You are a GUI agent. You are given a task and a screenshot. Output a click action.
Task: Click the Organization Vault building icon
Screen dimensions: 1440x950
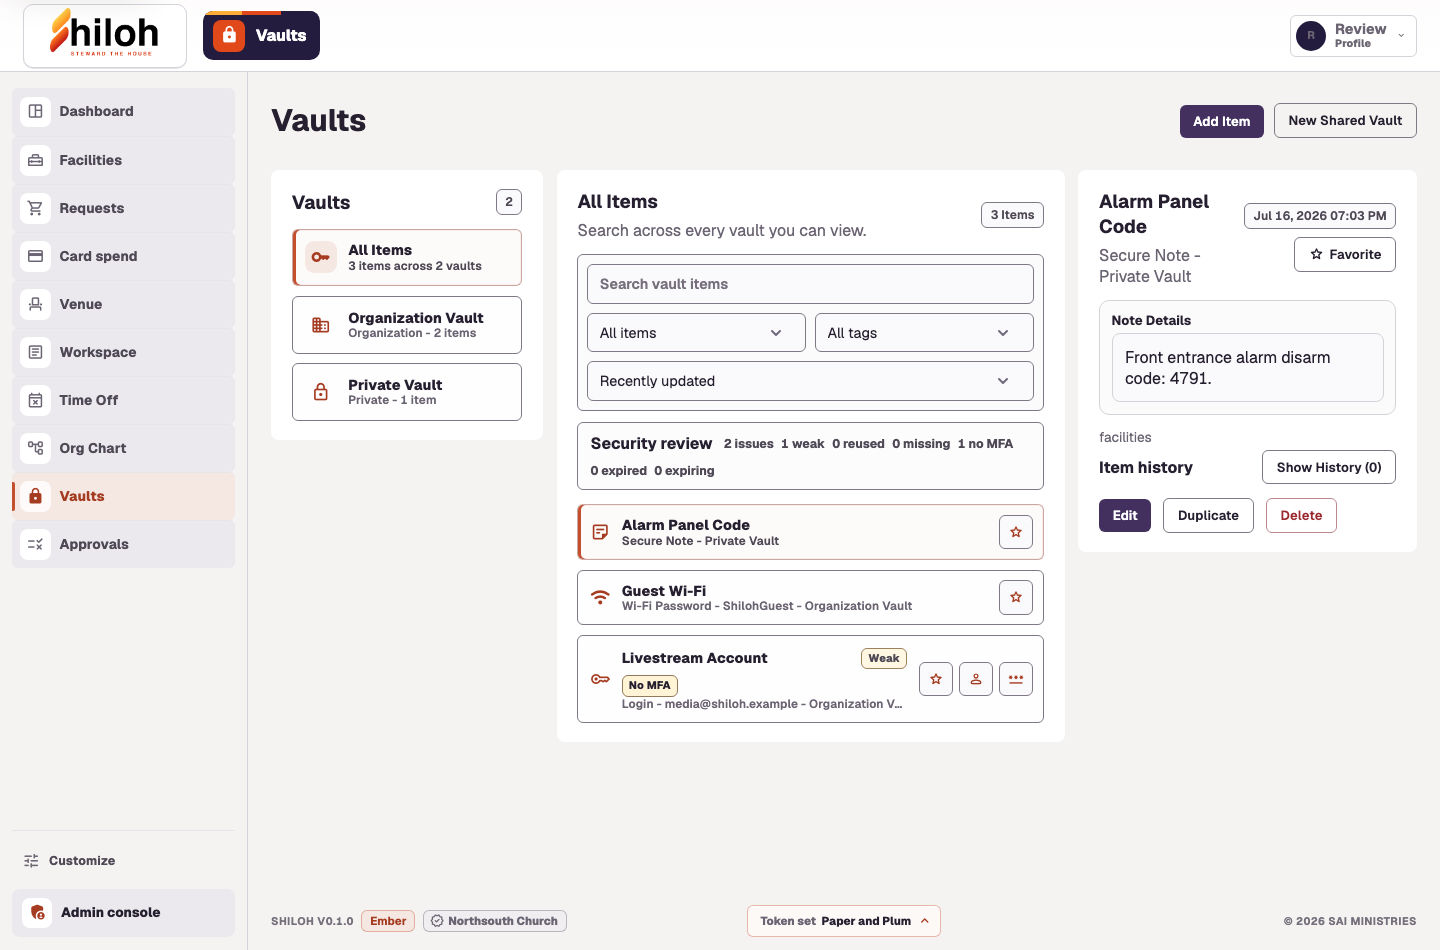coord(321,325)
